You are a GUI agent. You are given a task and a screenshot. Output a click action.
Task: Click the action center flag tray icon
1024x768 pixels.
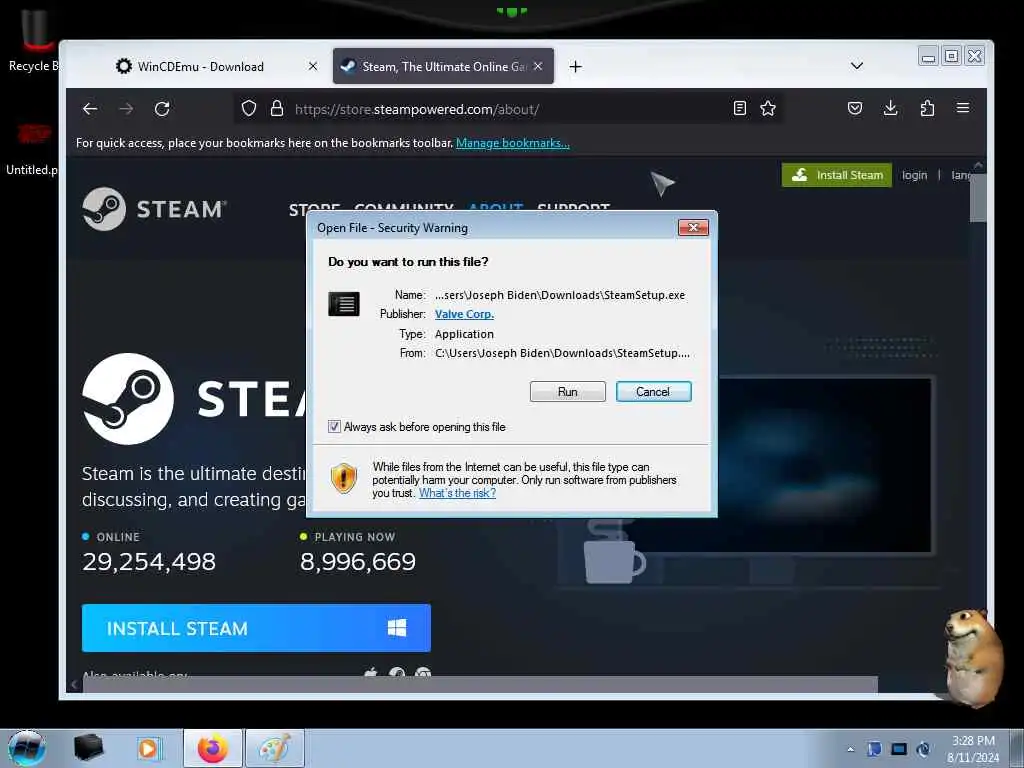click(x=874, y=749)
